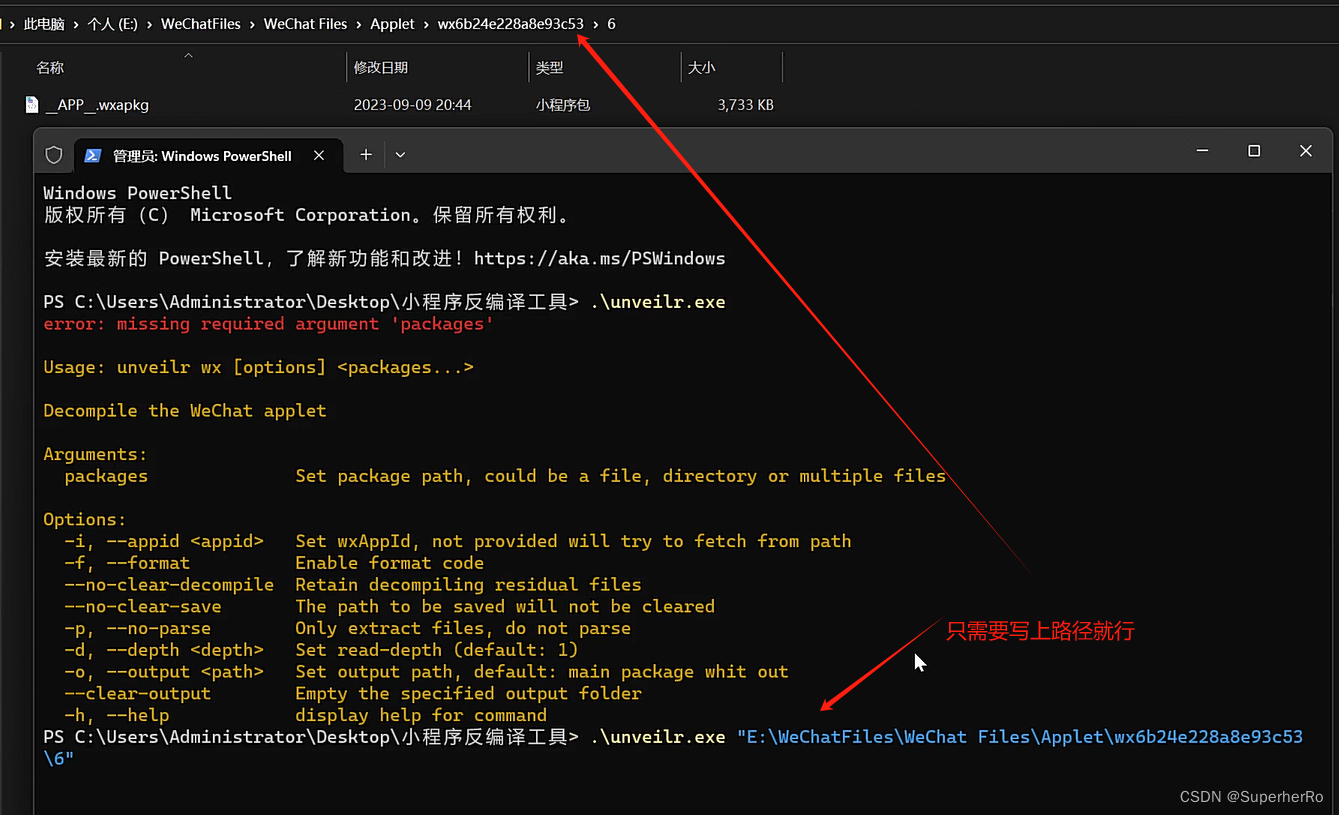Click the --no-clear-save option line
This screenshot has width=1339, height=815.
[390, 606]
